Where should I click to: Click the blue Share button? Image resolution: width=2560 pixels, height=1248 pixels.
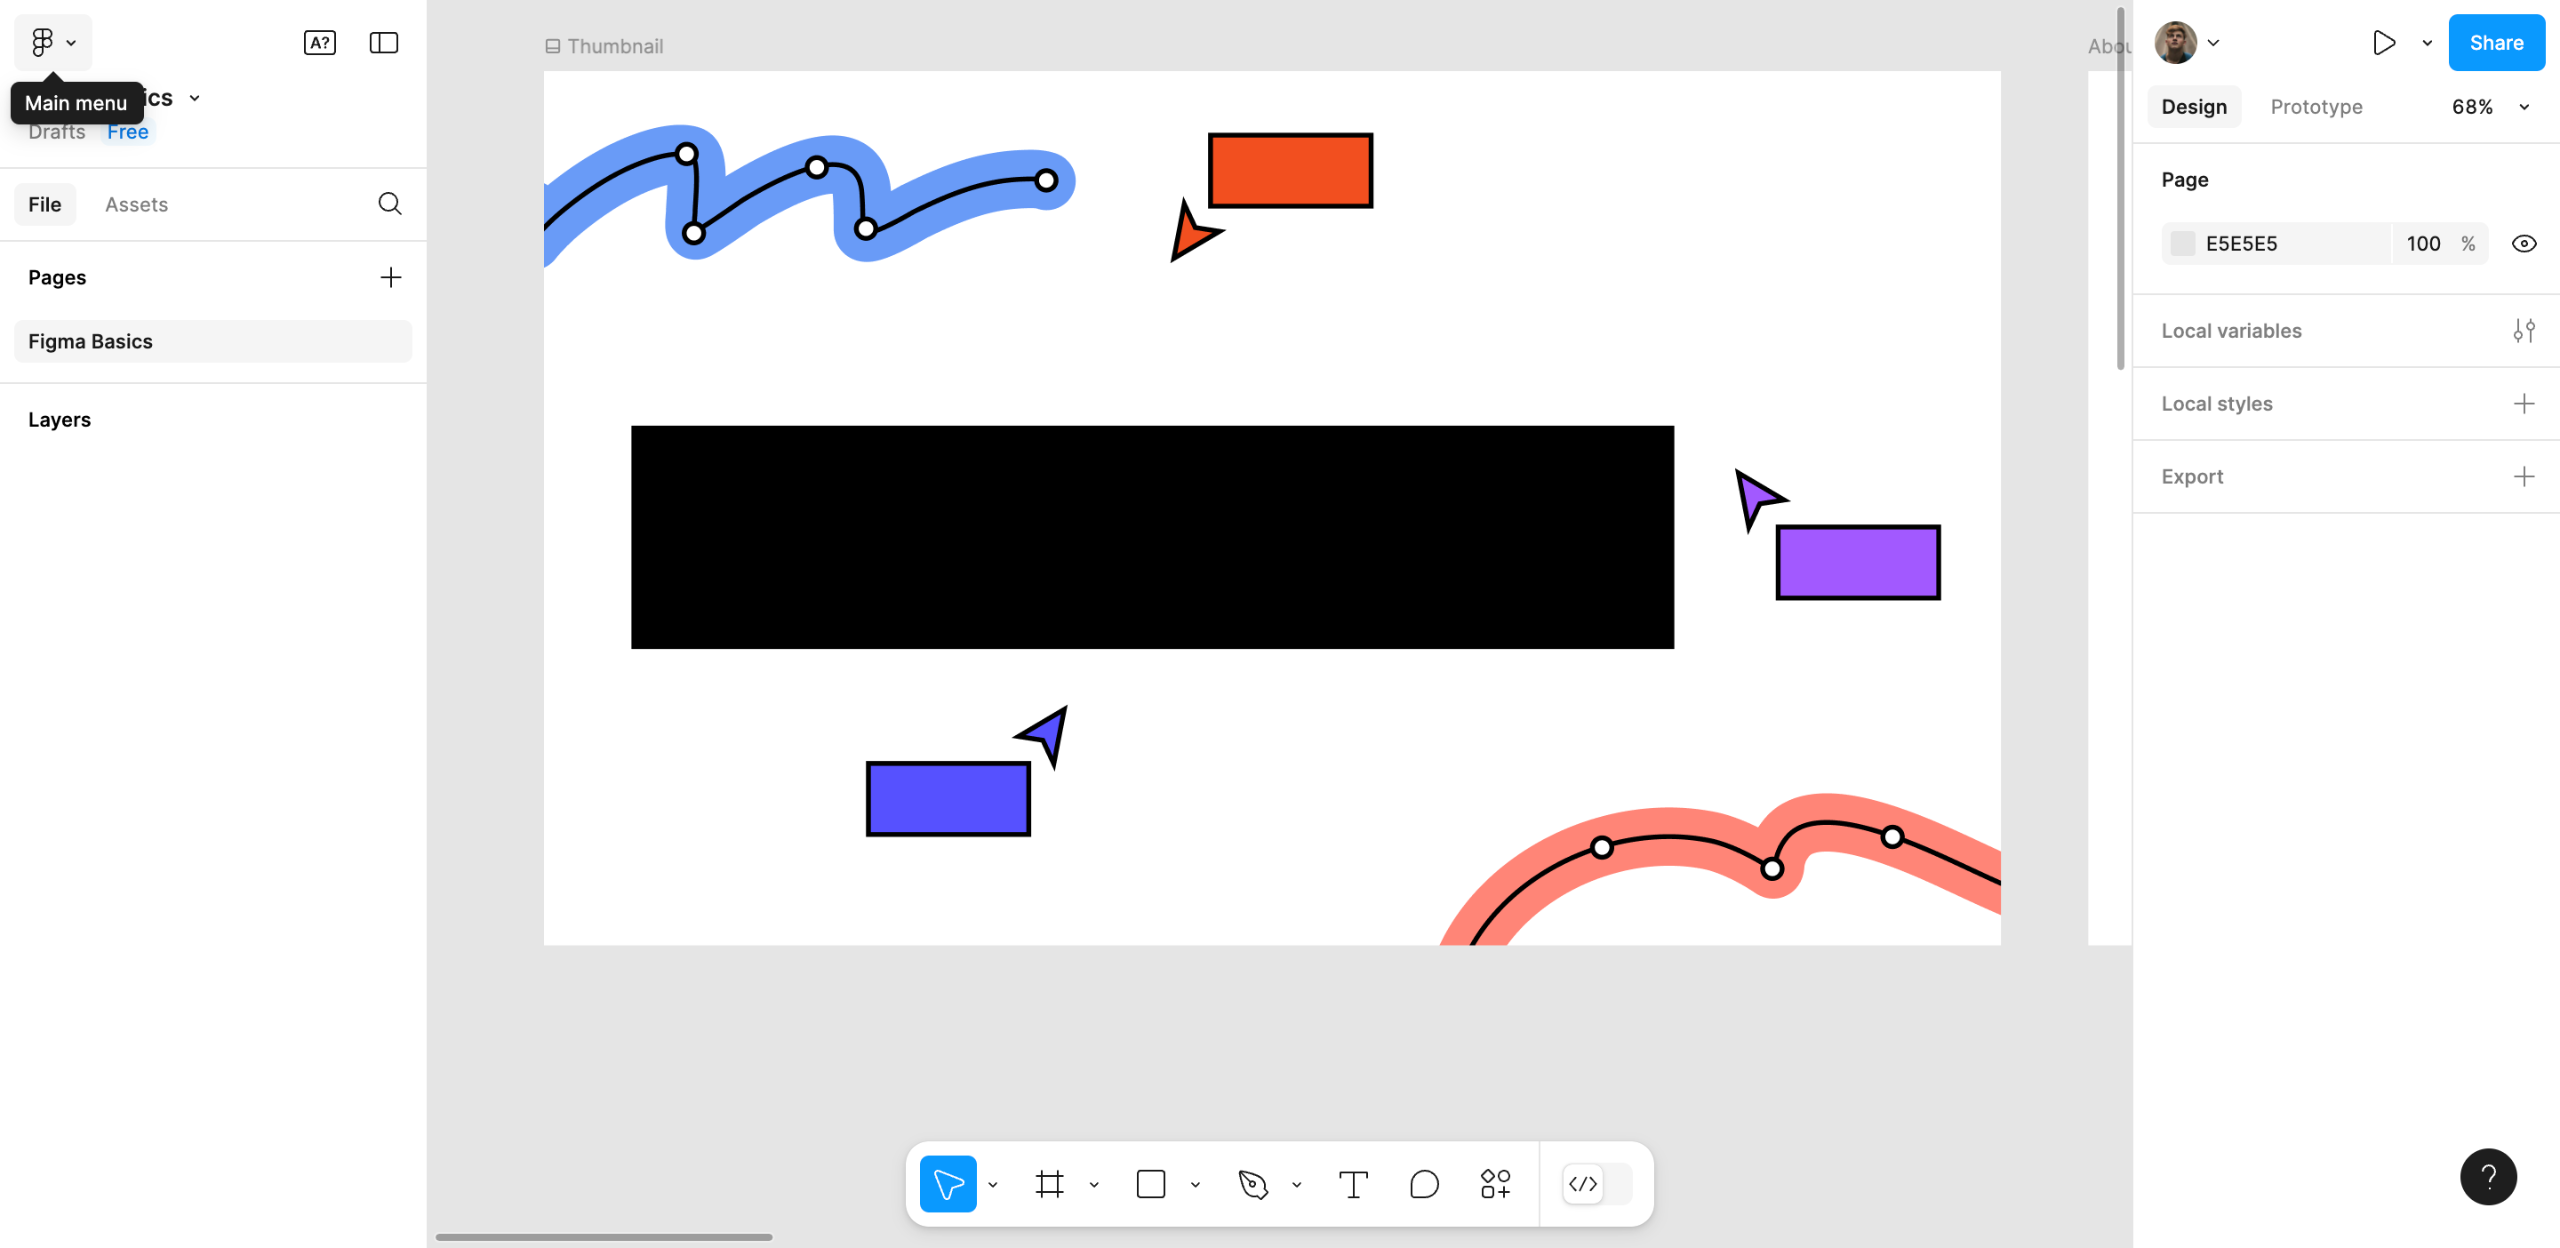[x=2496, y=43]
